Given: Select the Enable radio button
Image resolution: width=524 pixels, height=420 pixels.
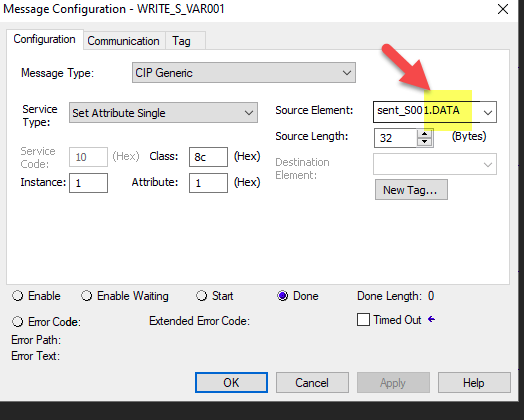Looking at the screenshot, I should pyautogui.click(x=17, y=296).
